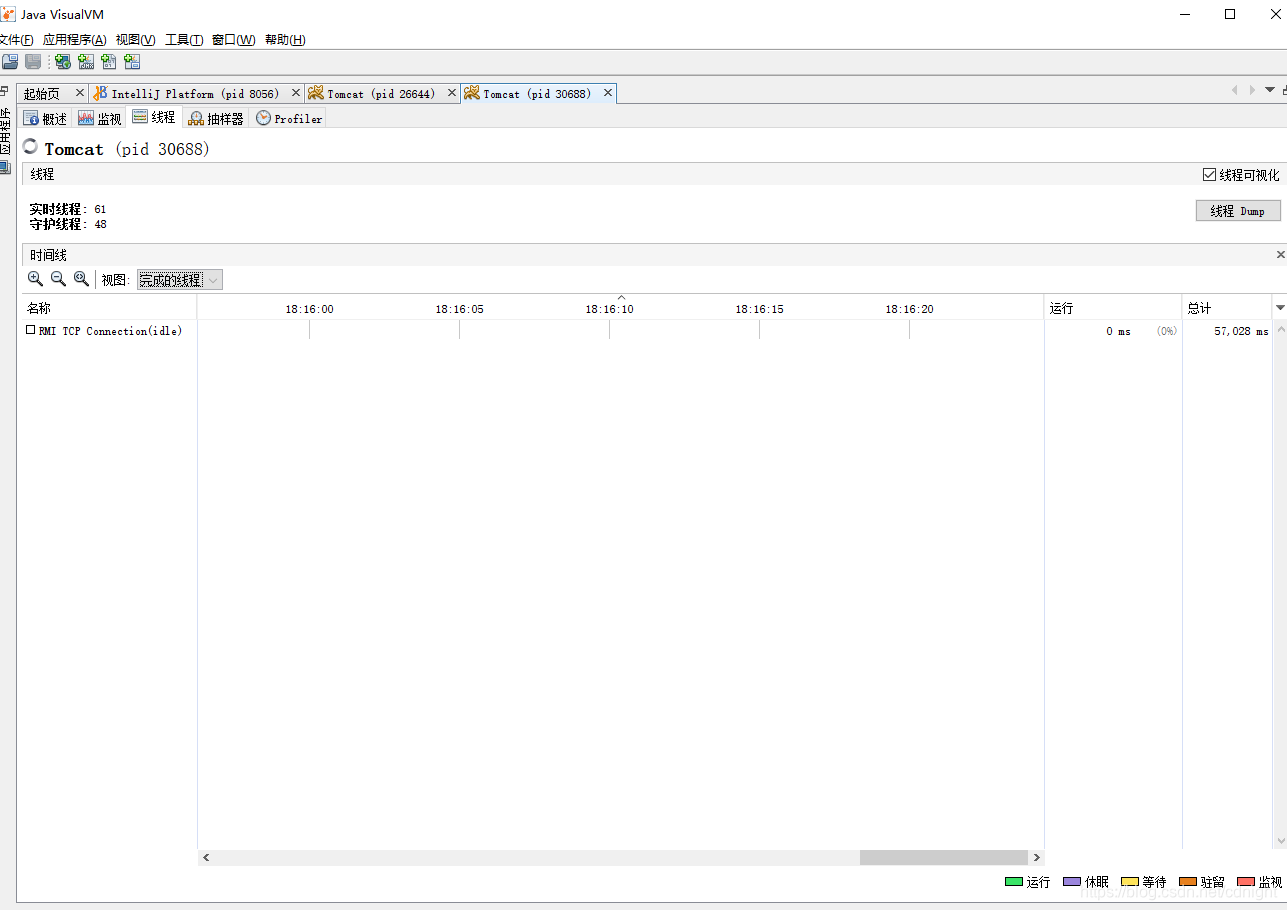The height and width of the screenshot is (910, 1287).
Task: Click the yellow 等待 legend swatch
Action: [1130, 882]
